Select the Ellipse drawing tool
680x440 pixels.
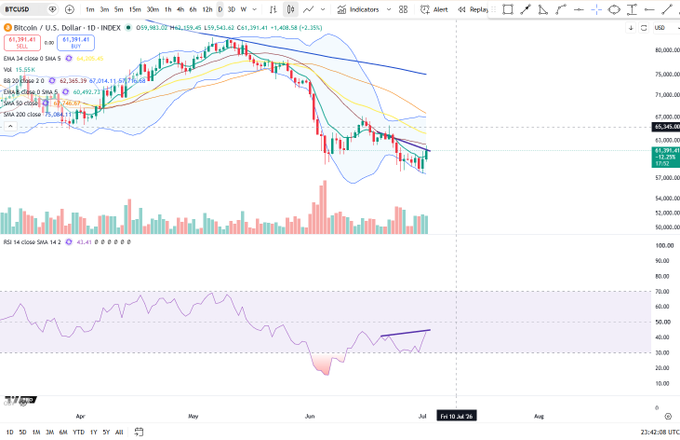[x=614, y=10]
